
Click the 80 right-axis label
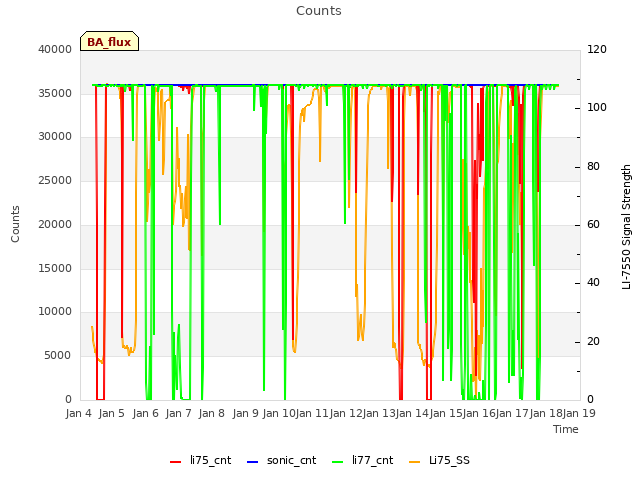click(x=593, y=167)
